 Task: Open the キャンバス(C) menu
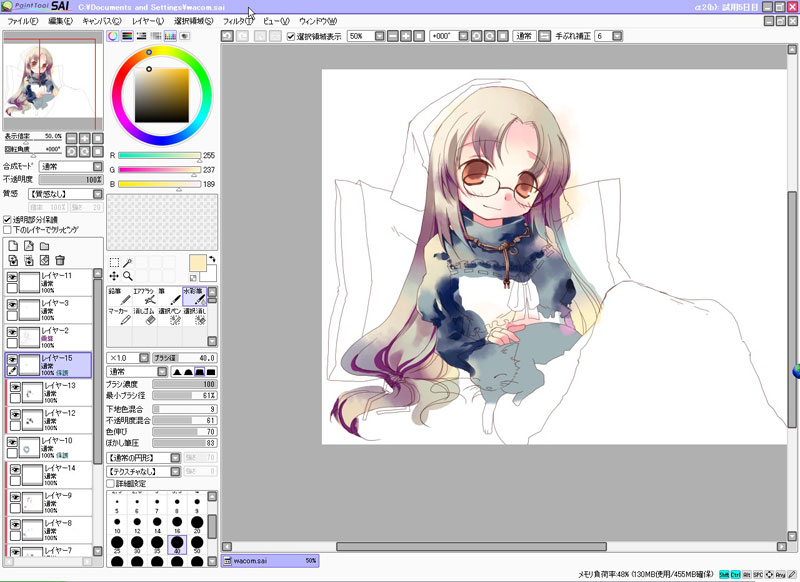[102, 21]
